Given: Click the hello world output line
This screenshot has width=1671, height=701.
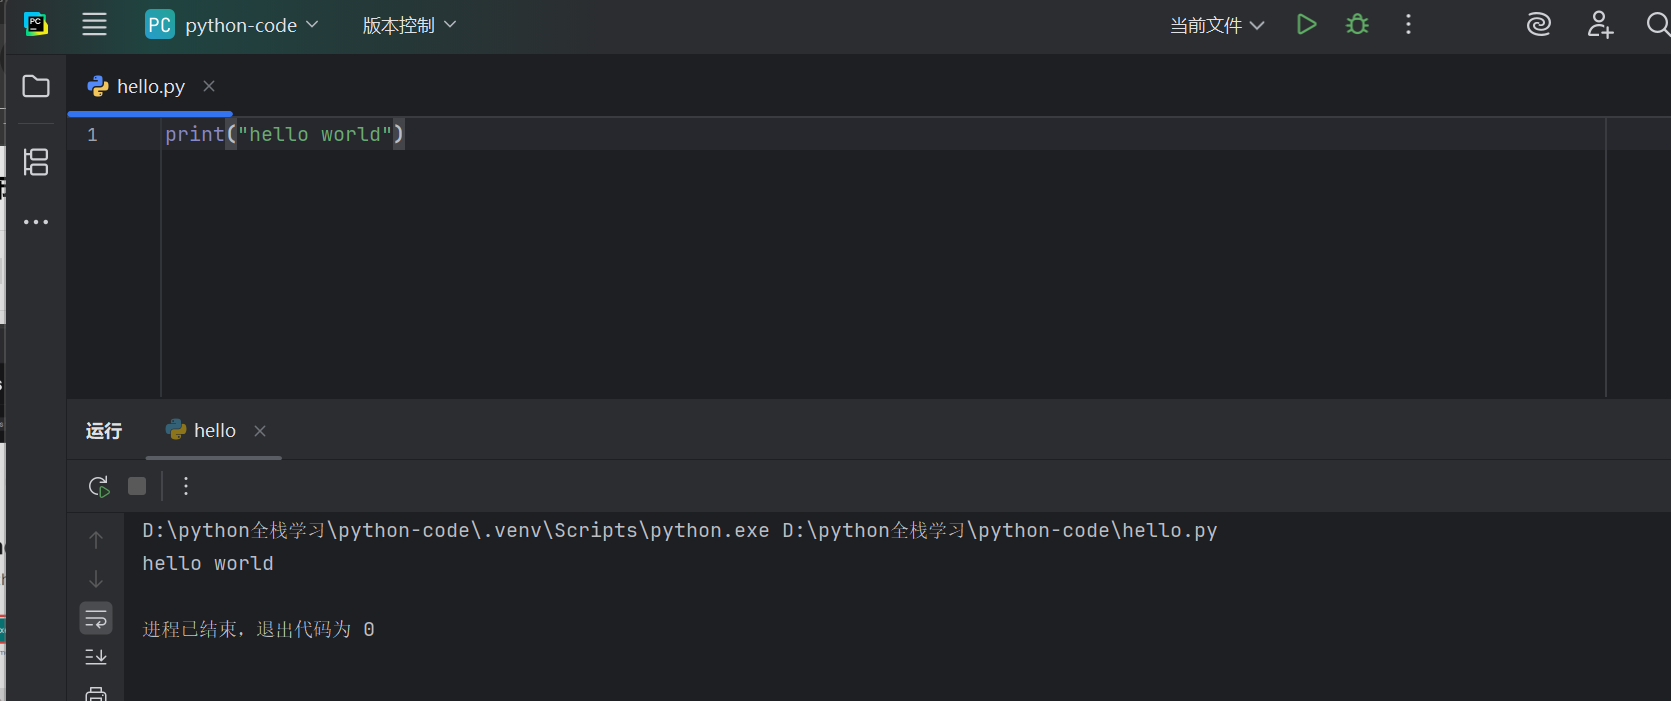Looking at the screenshot, I should (208, 563).
